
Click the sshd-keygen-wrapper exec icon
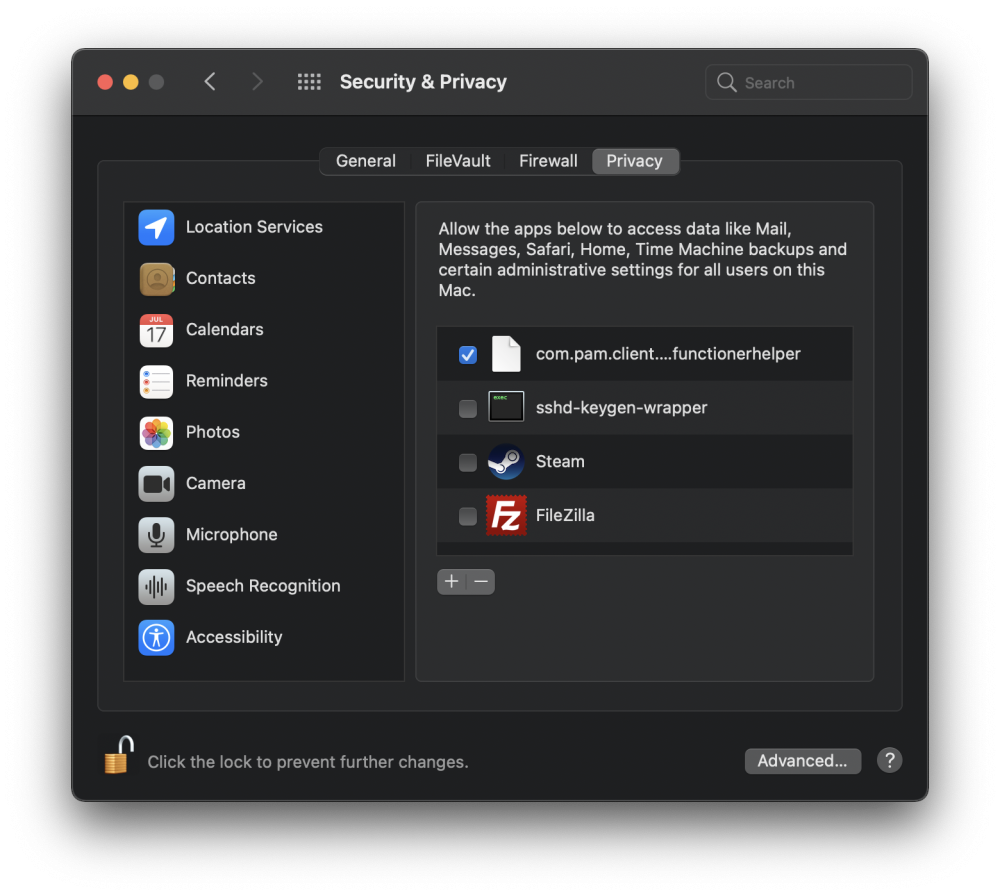coord(506,407)
